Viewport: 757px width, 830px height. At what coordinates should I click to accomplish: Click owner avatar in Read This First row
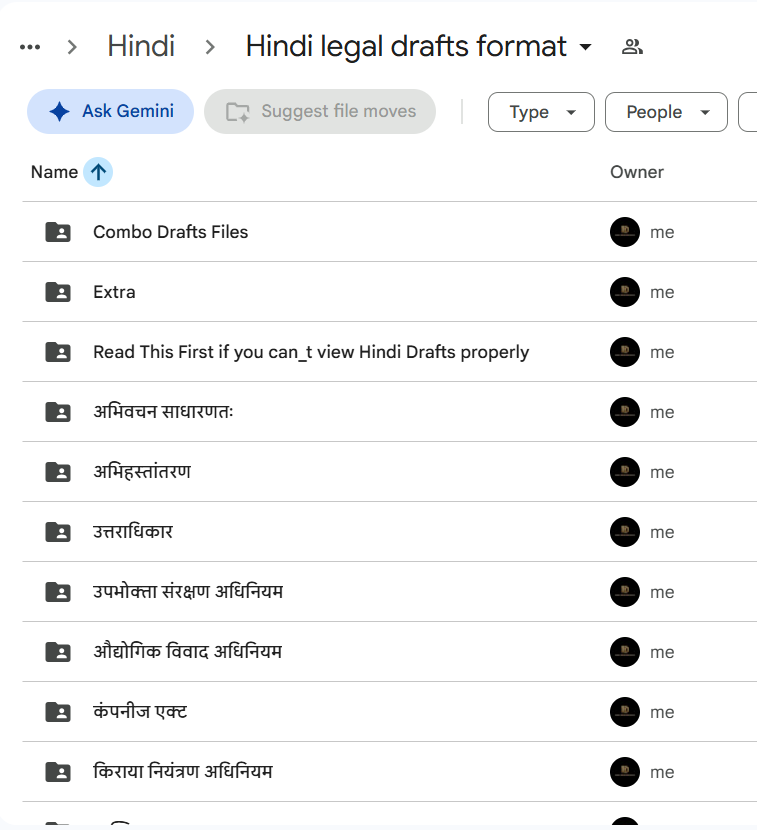(625, 352)
